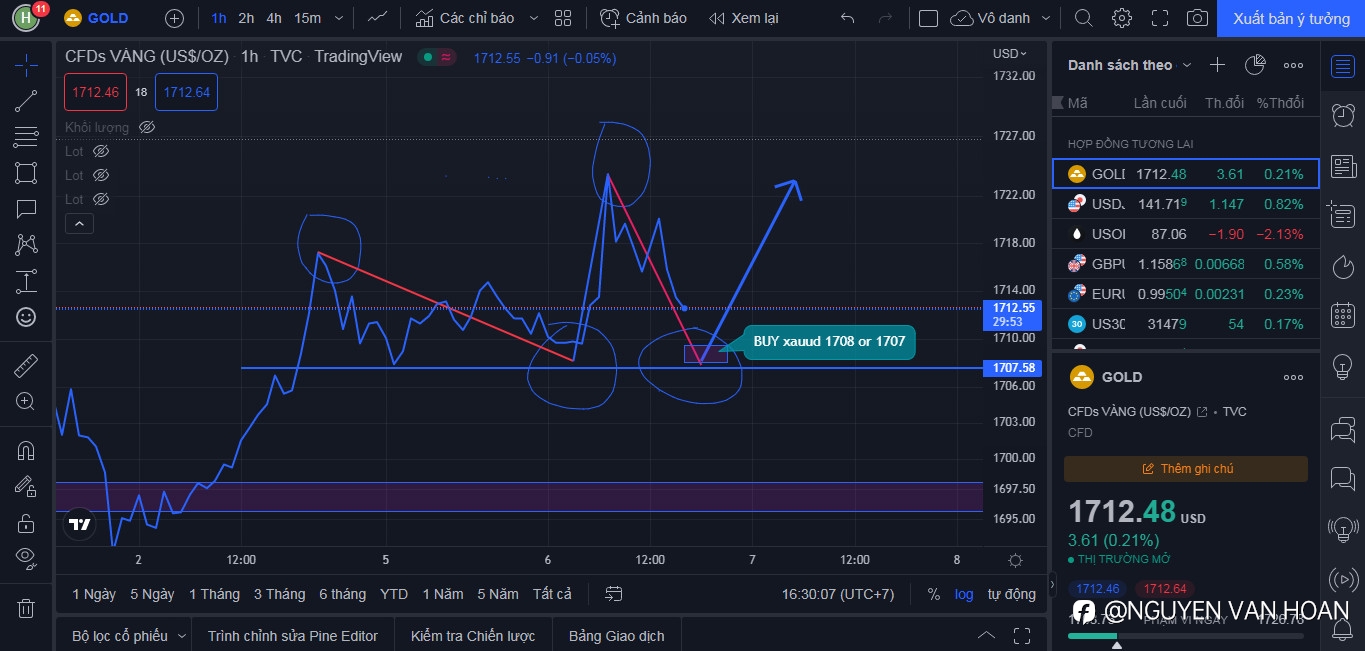Take a chart snapshot with camera icon
Viewport: 1365px width, 651px height.
(1197, 18)
